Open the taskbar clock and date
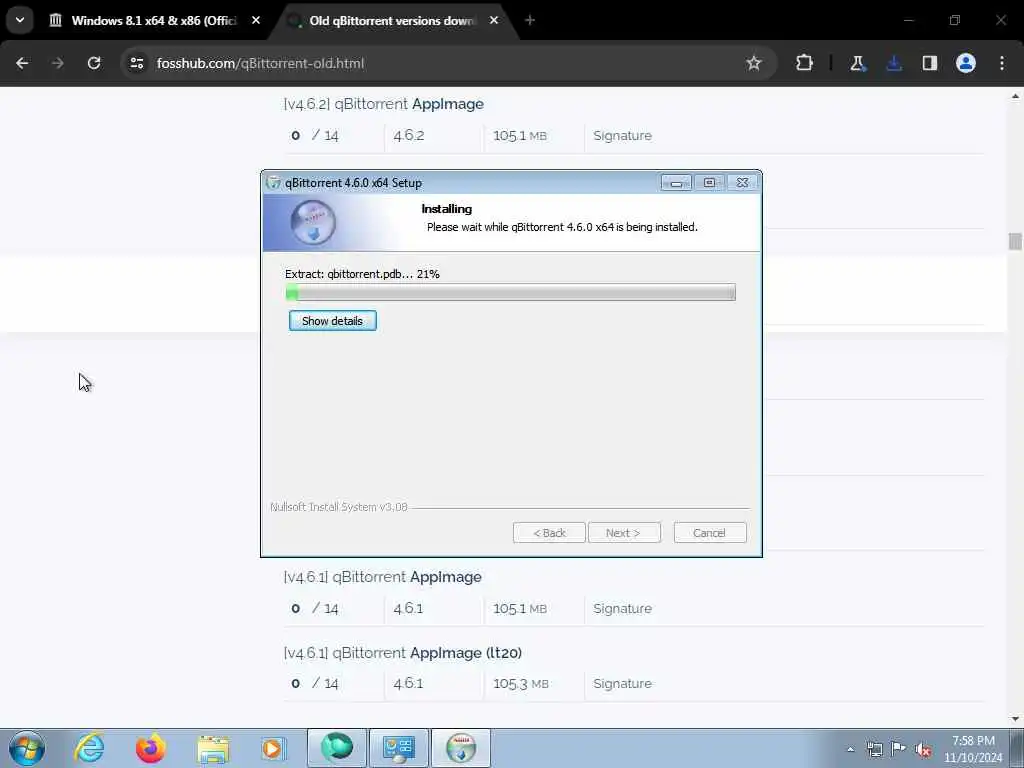 974,749
